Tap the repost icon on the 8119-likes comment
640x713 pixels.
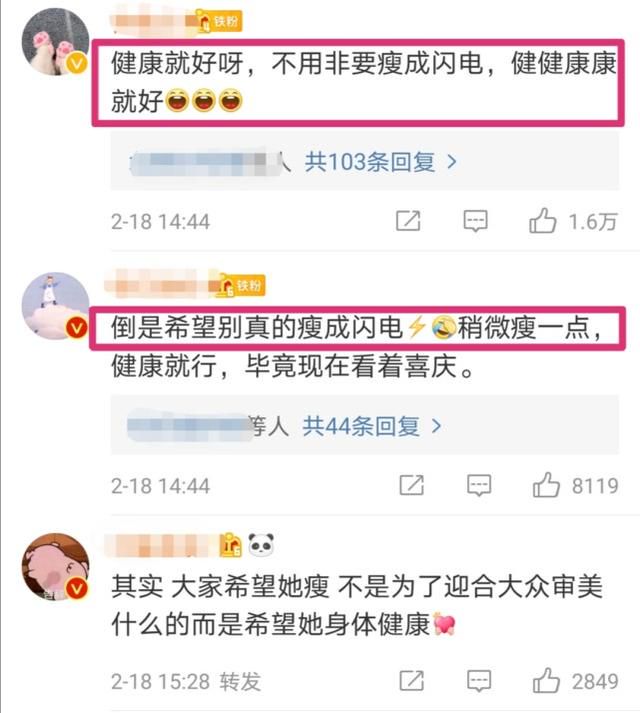coord(412,485)
